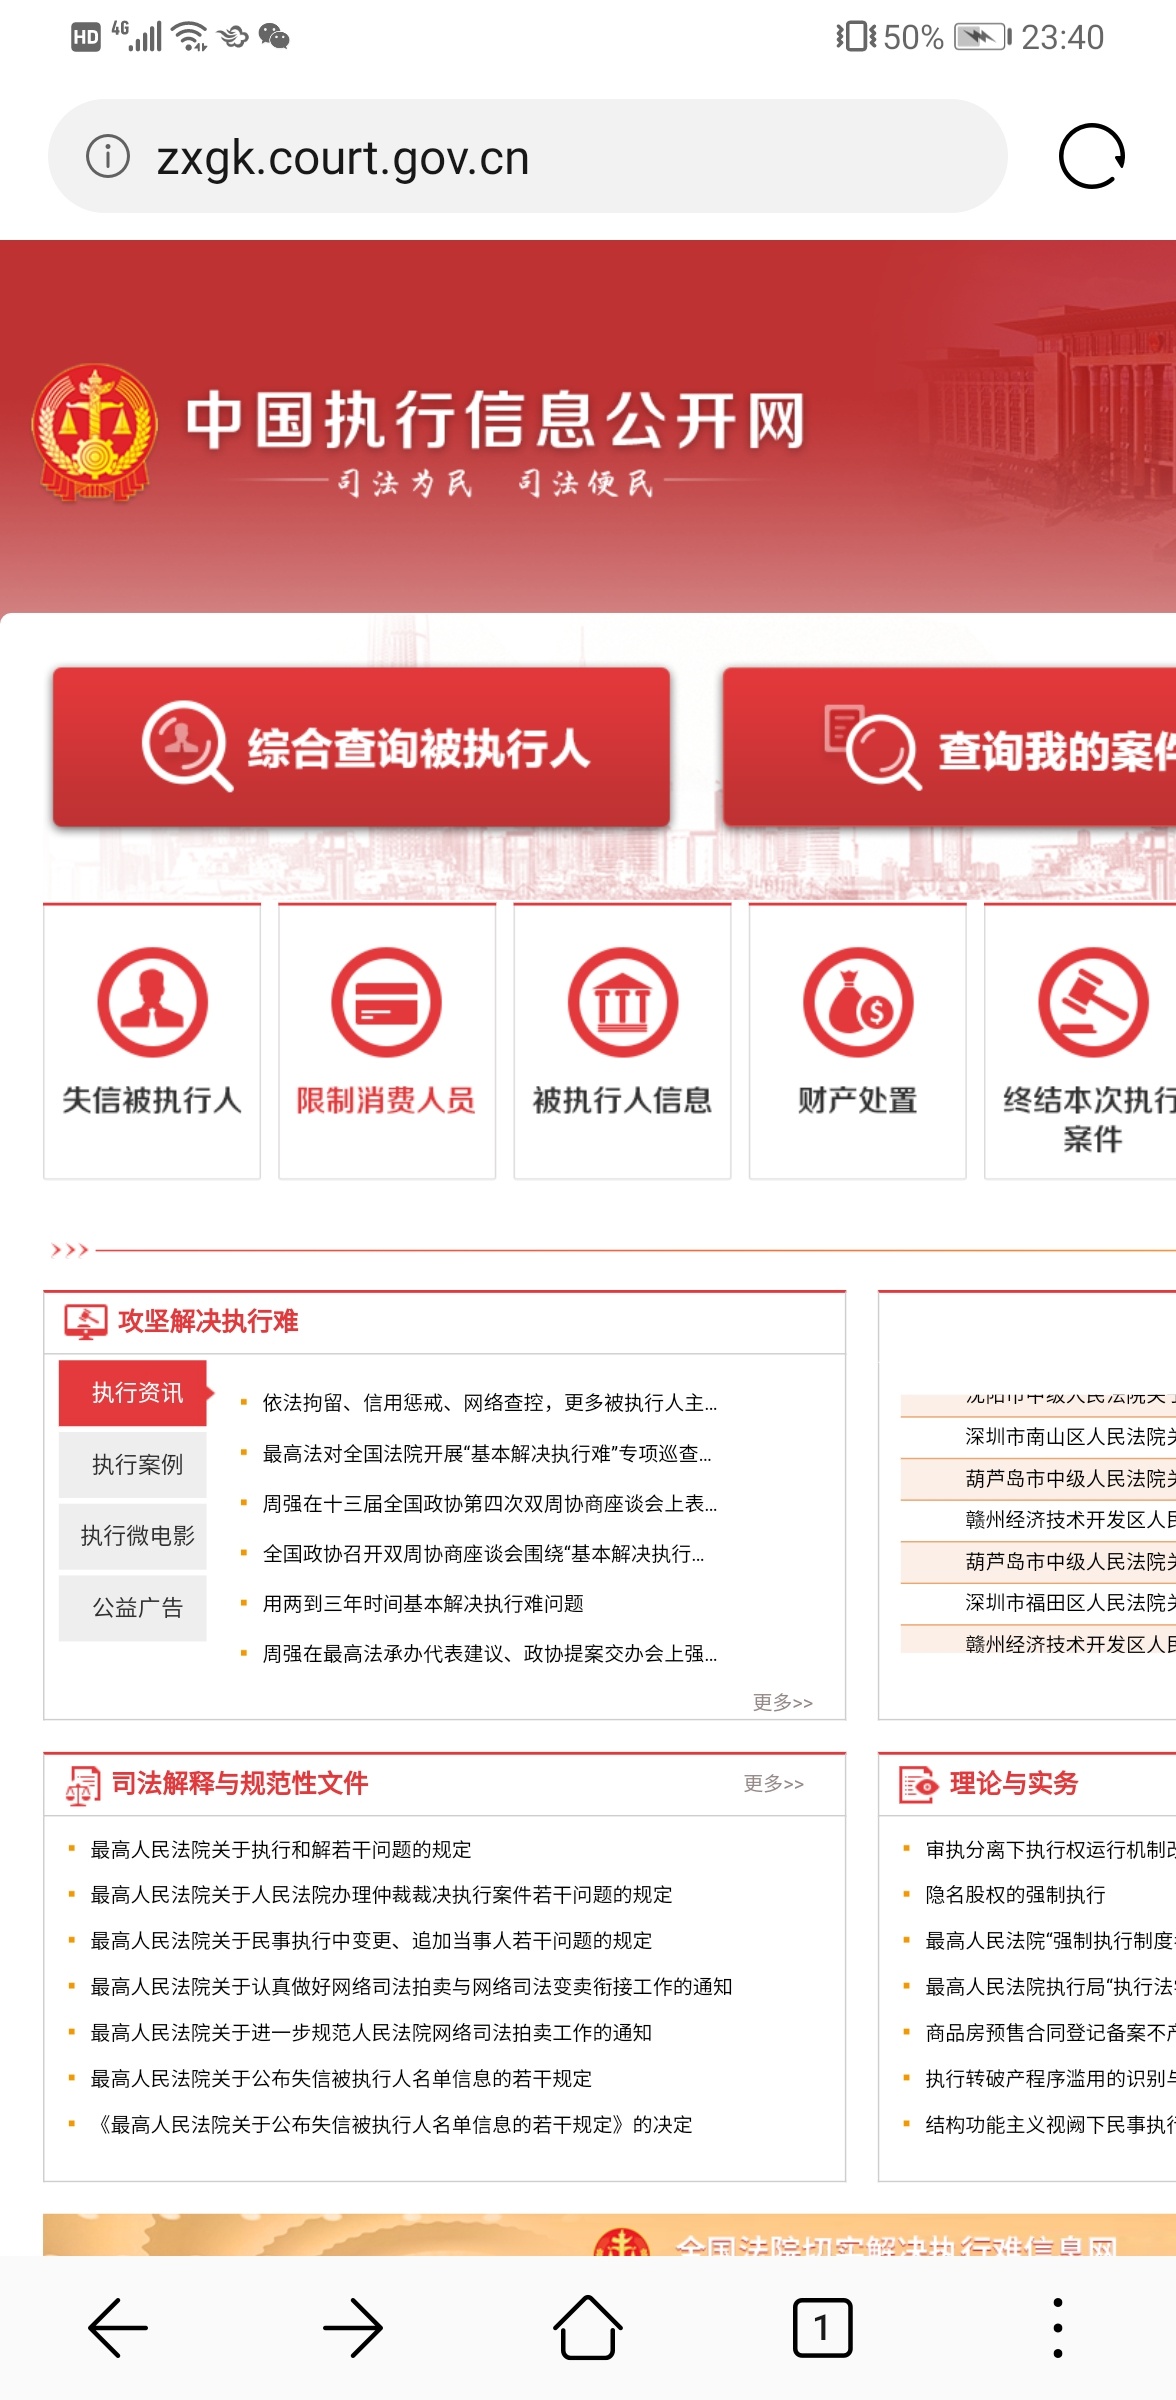Tap the battery indicator in status bar

(982, 38)
